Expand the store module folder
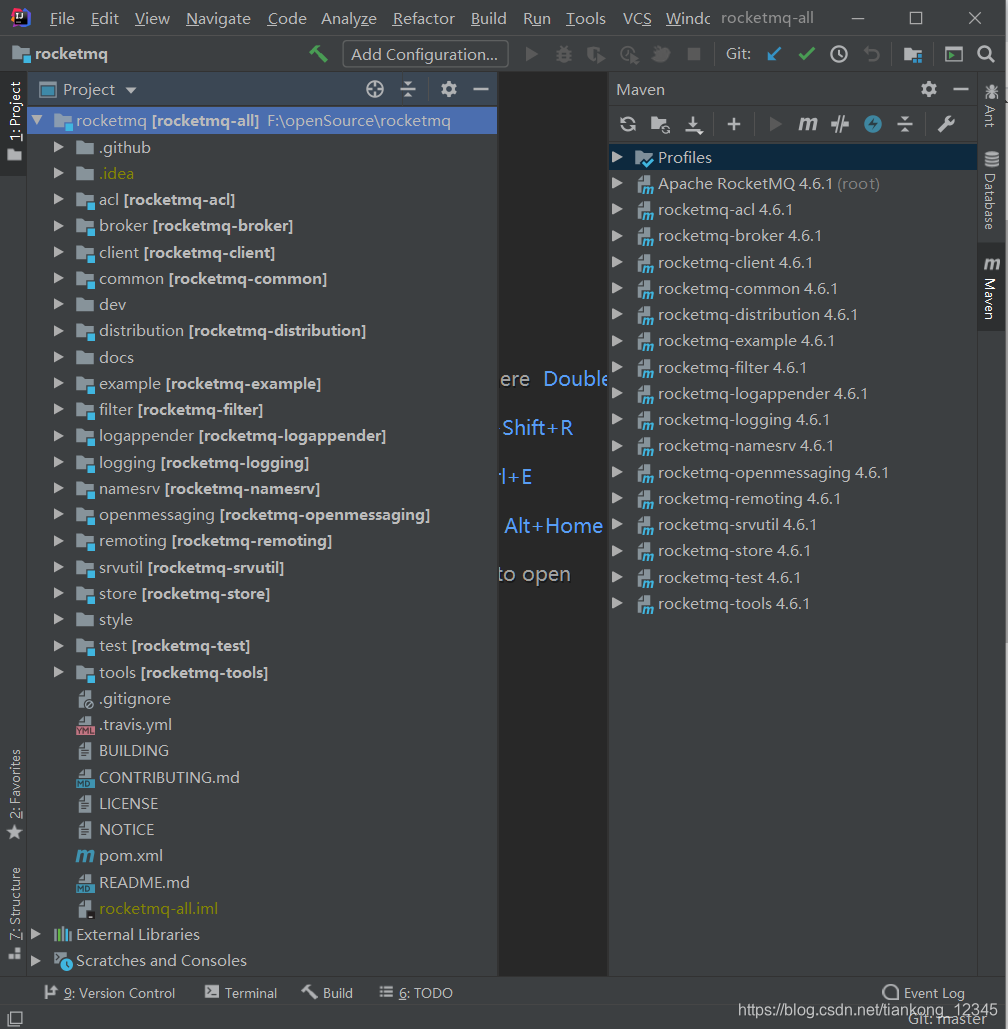The image size is (1008, 1029). pos(58,593)
